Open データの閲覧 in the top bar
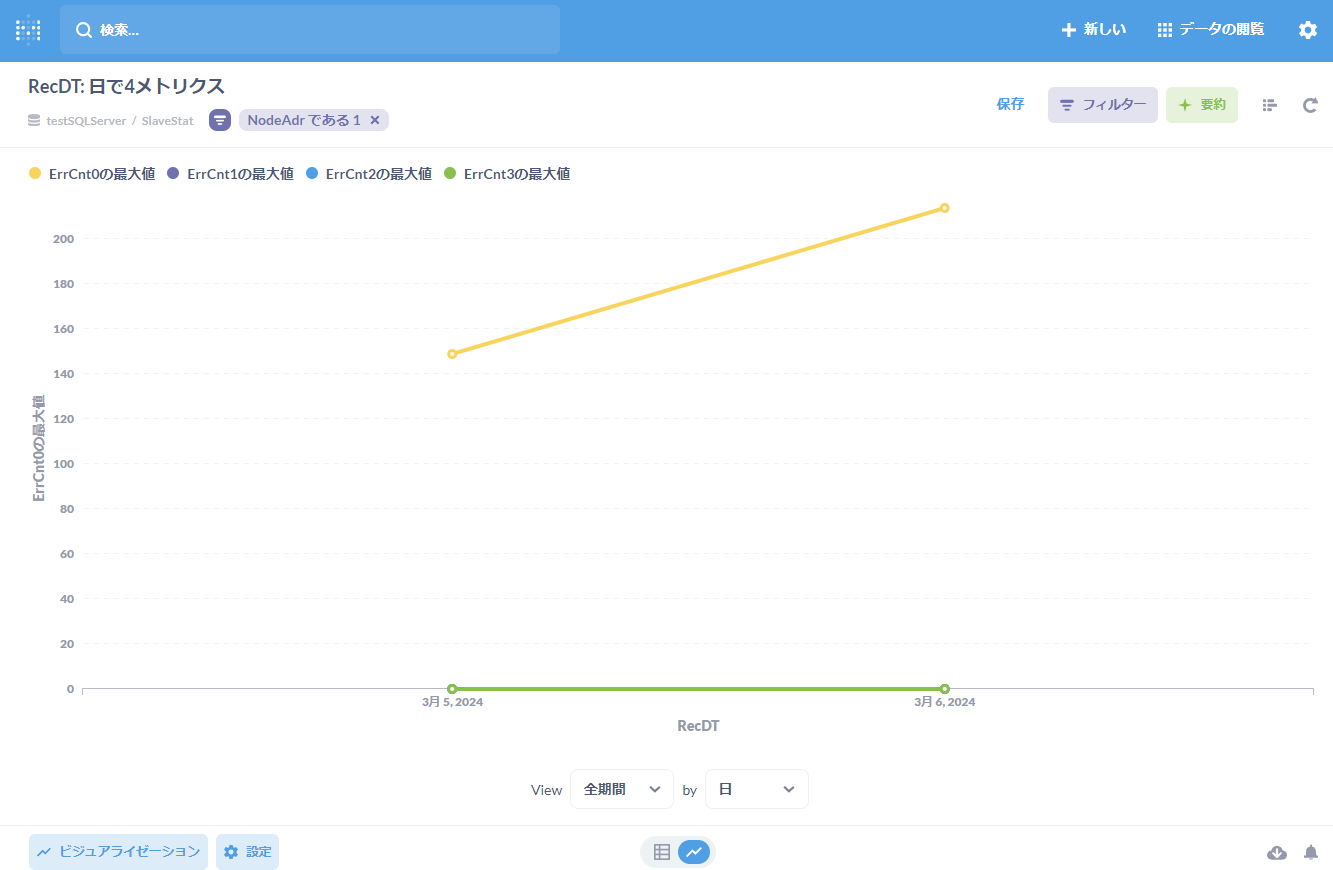The image size is (1333, 870). tap(1210, 30)
